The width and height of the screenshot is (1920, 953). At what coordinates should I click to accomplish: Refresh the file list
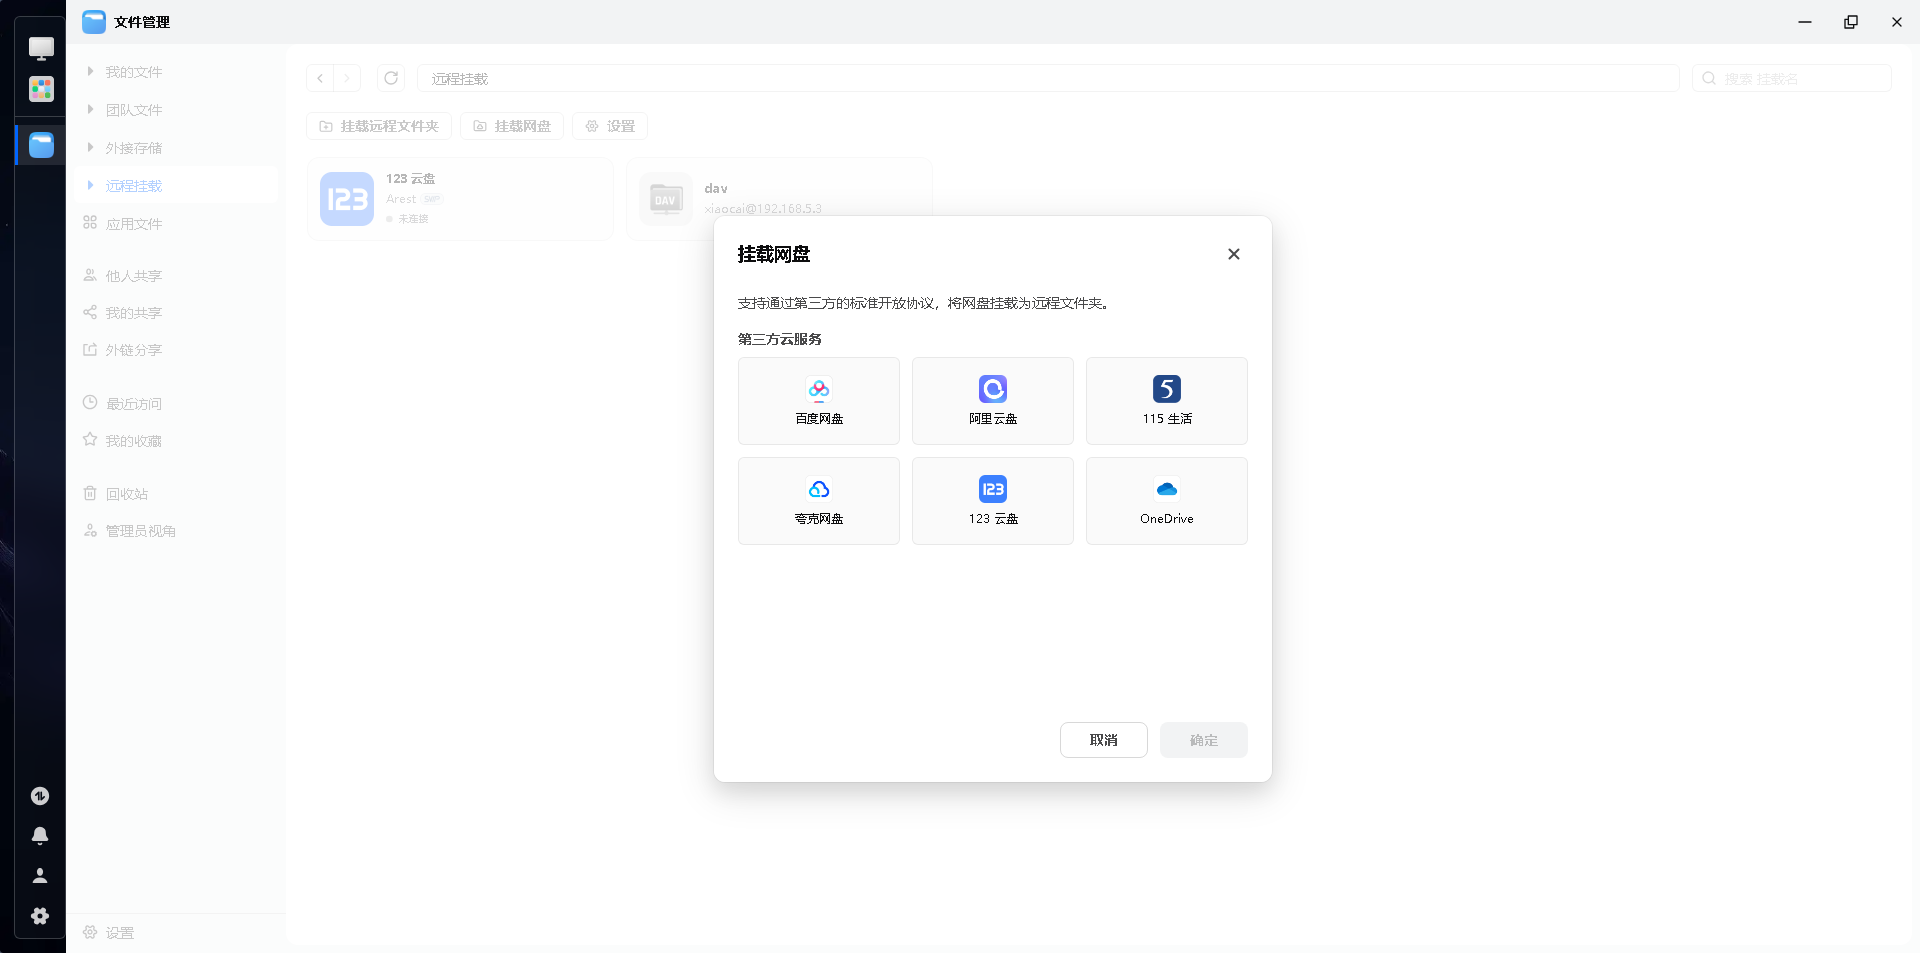[391, 78]
